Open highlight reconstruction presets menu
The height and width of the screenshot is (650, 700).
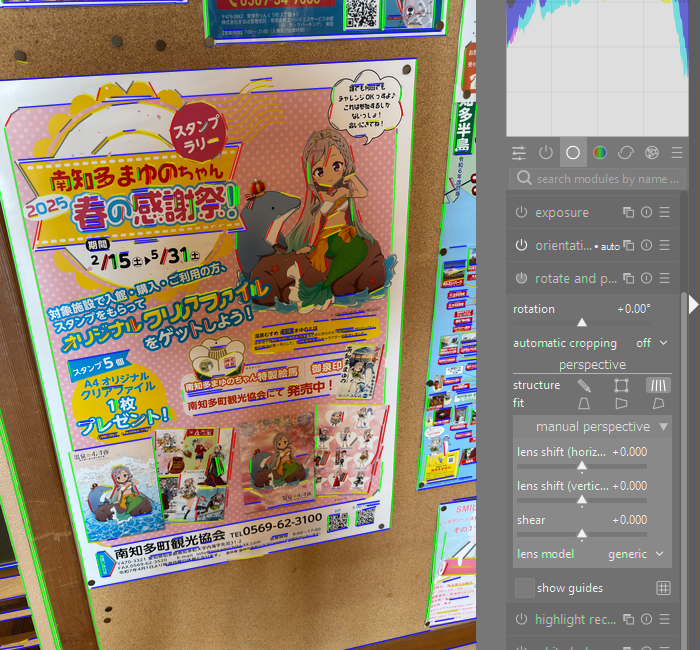click(664, 619)
